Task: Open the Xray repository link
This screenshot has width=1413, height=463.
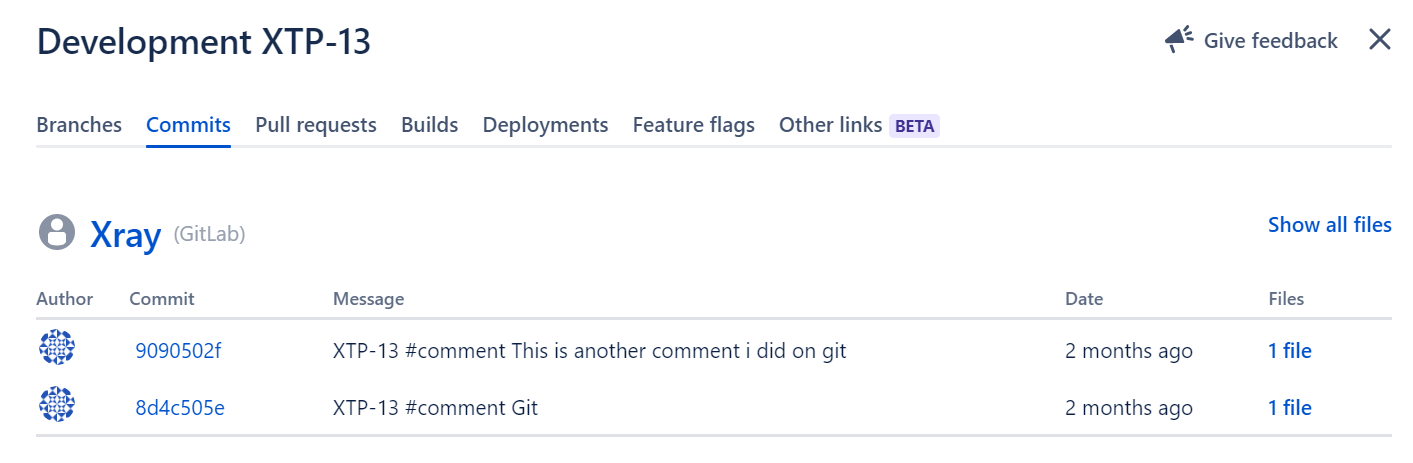Action: tap(126, 234)
